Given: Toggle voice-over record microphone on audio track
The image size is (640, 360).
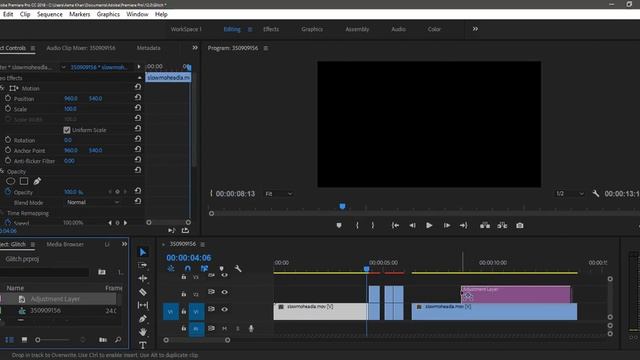Looking at the screenshot, I should point(251,328).
